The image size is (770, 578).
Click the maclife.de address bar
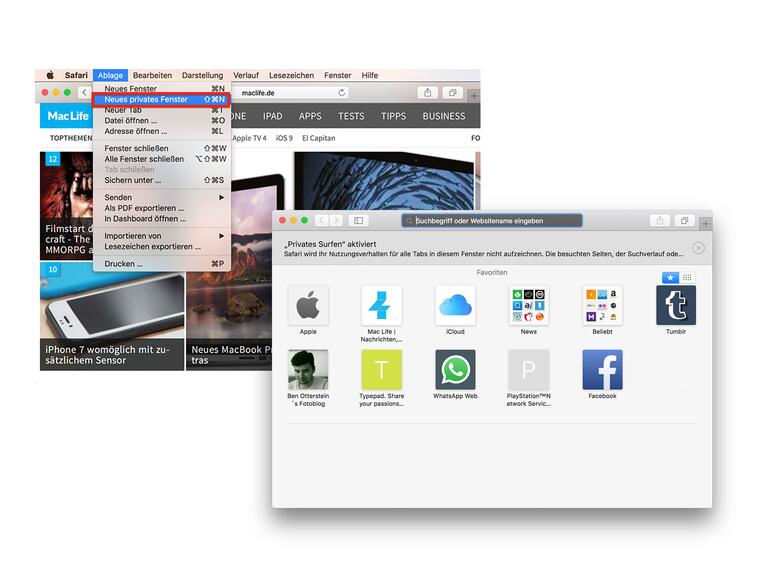290,92
